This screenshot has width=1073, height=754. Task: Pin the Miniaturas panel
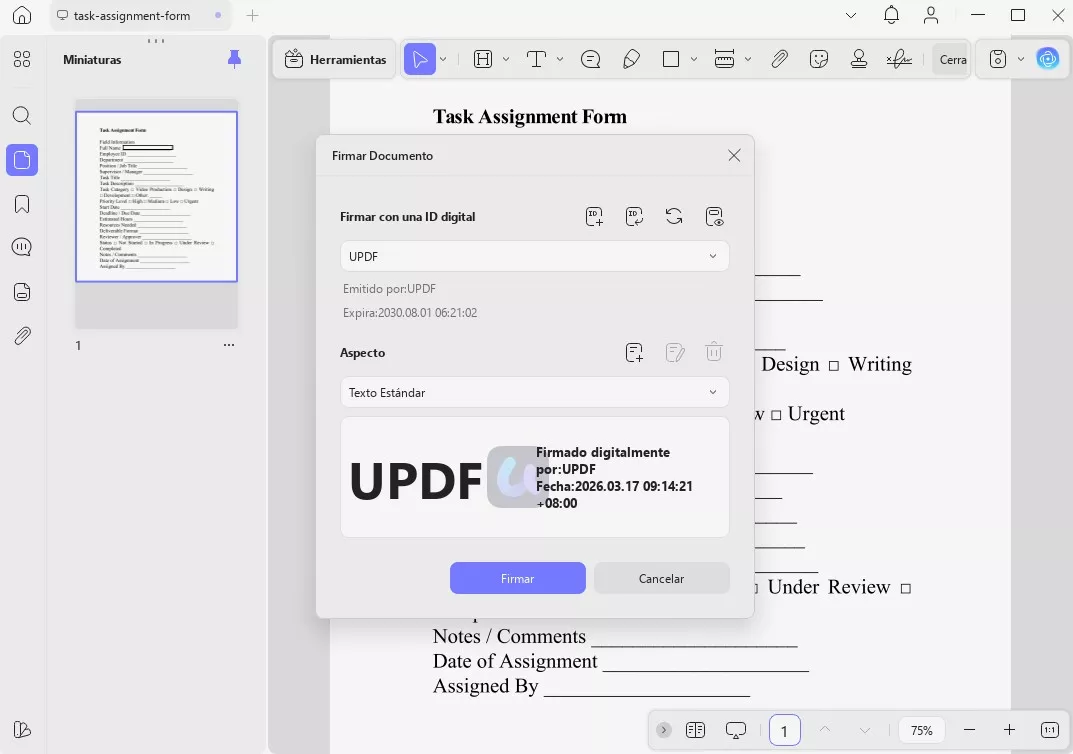[234, 60]
